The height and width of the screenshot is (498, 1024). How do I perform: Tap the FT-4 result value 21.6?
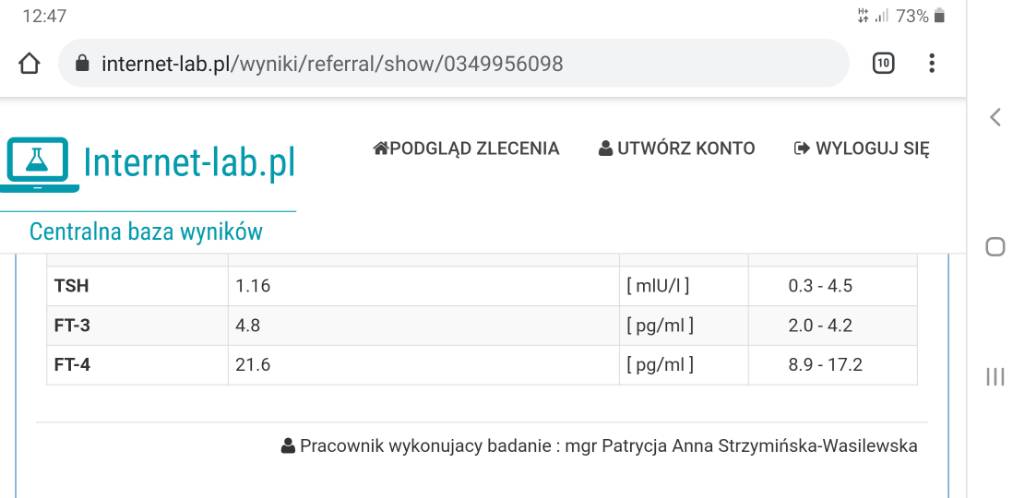point(252,365)
